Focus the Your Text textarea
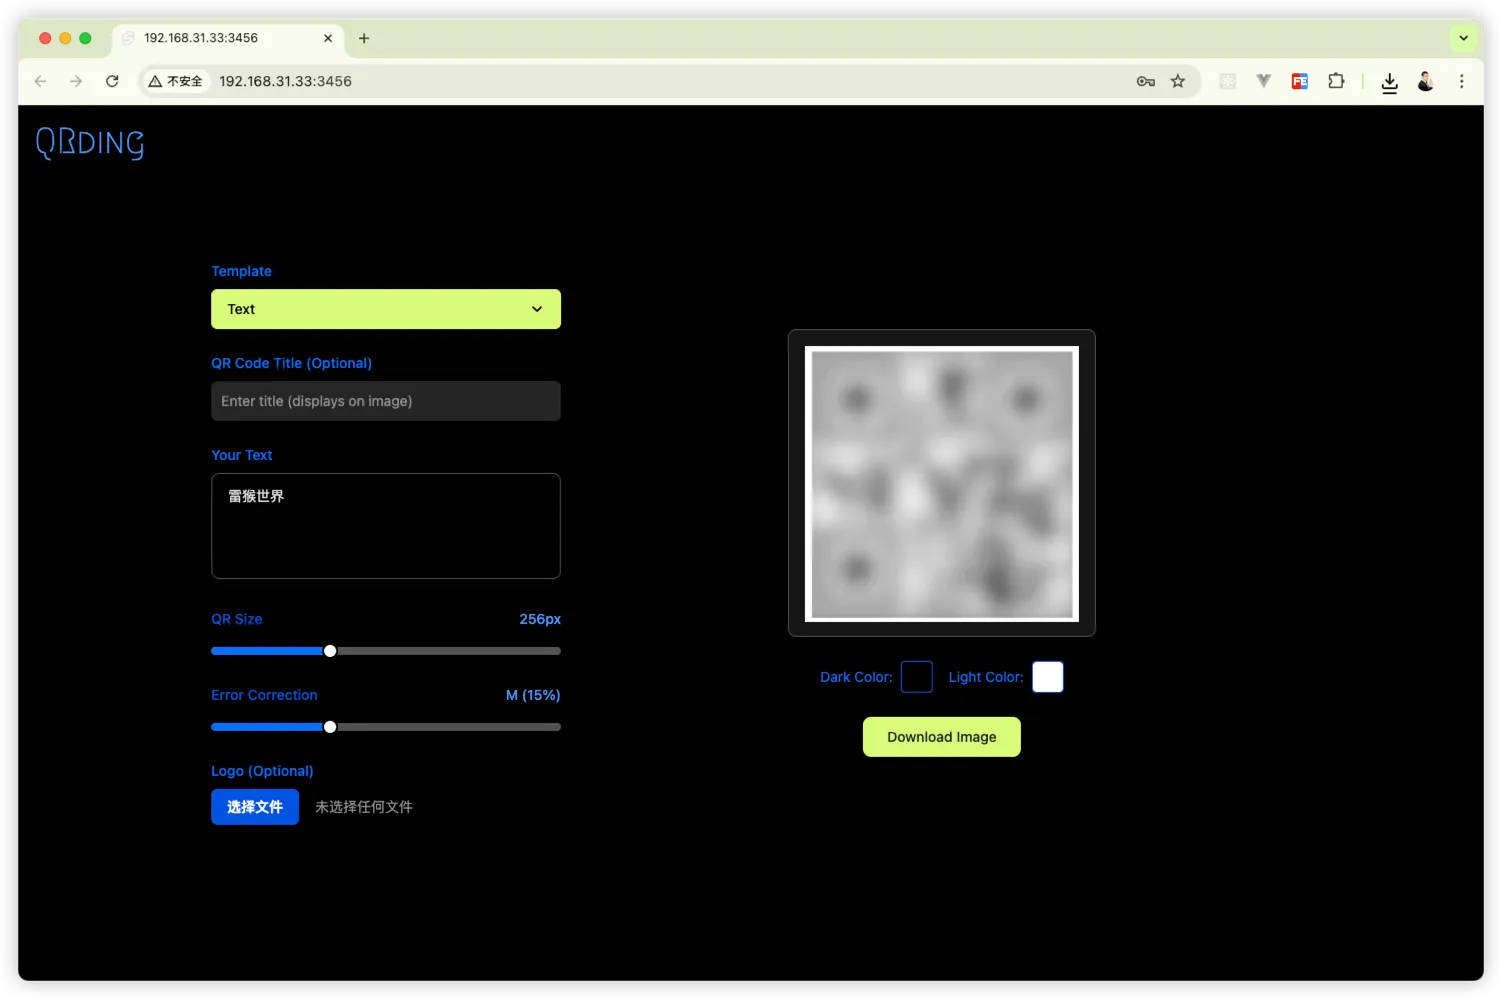Image resolution: width=1502 pixels, height=999 pixels. click(x=385, y=526)
